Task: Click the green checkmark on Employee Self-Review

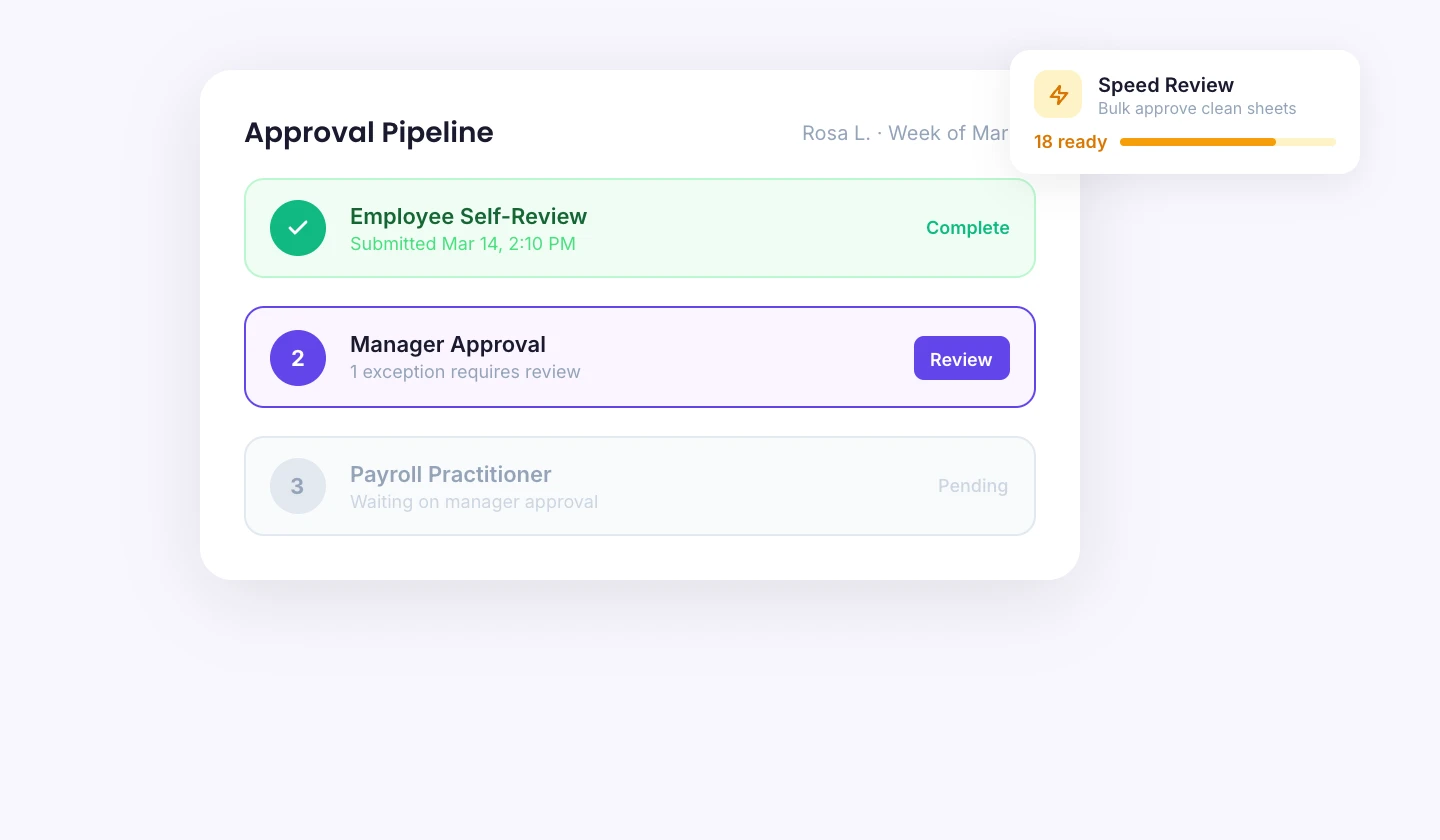Action: pos(298,228)
